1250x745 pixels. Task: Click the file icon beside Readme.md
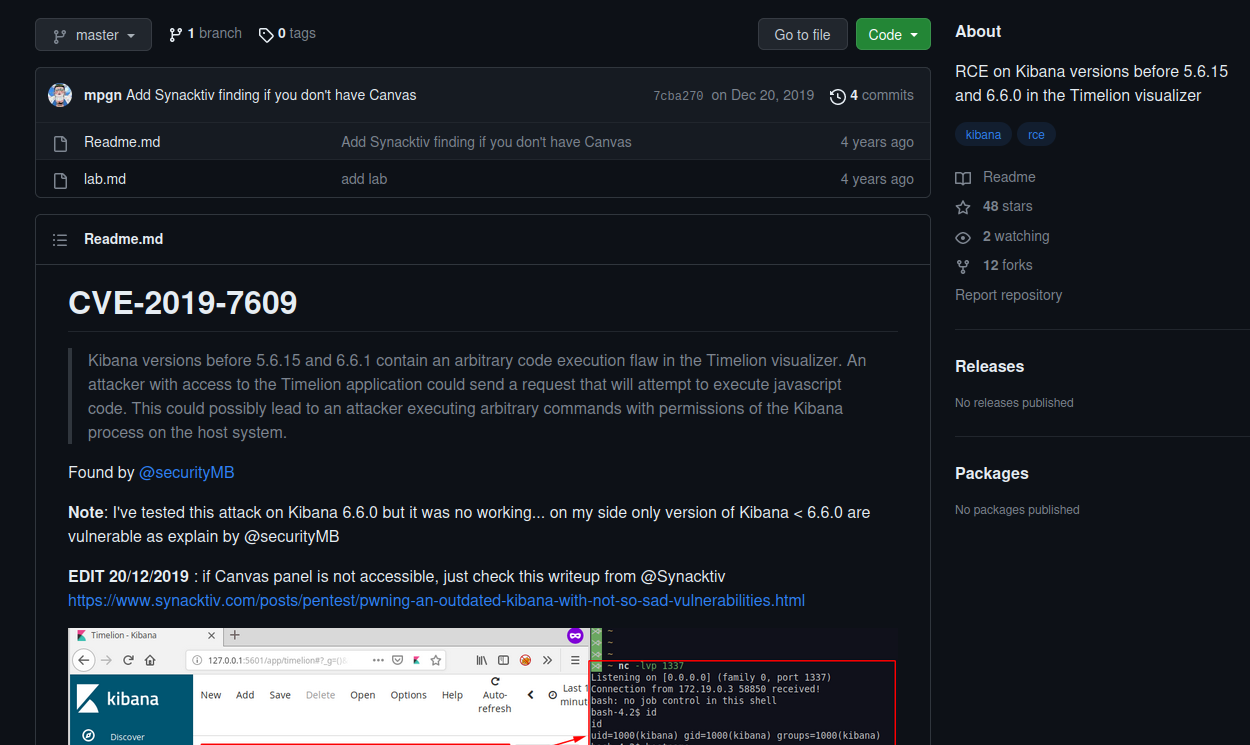(60, 142)
